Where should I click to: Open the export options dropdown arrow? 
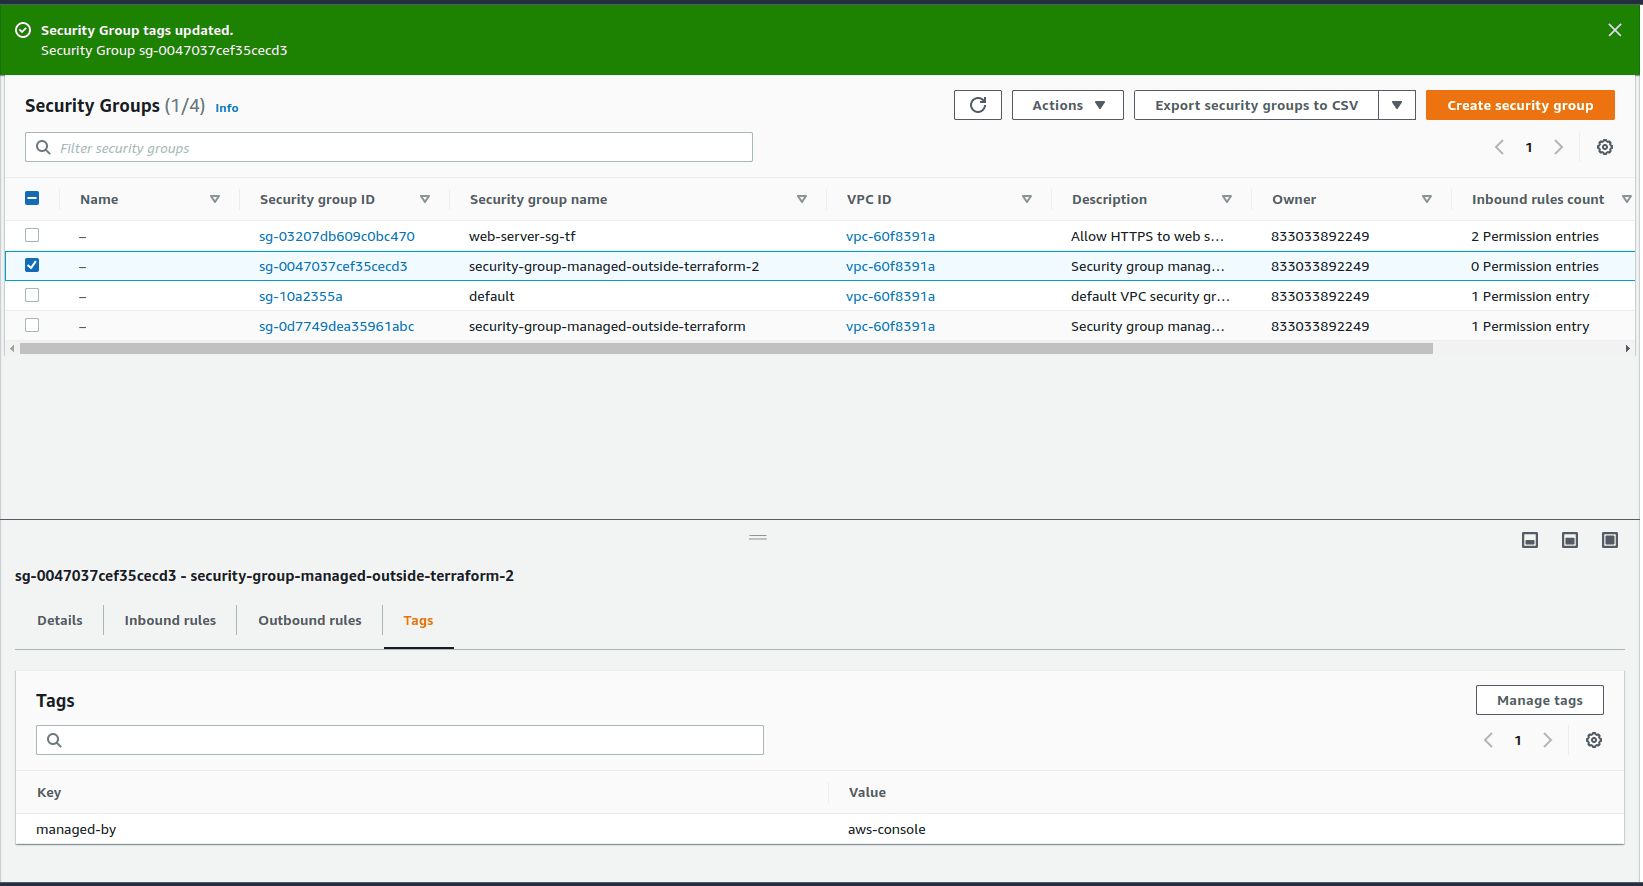click(x=1397, y=105)
